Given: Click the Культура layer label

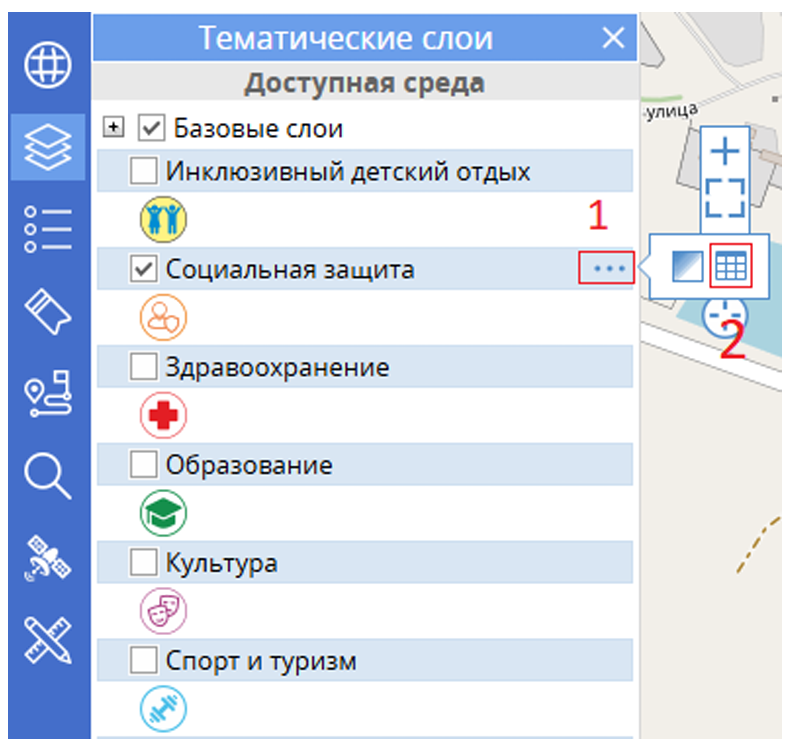Looking at the screenshot, I should tap(221, 563).
